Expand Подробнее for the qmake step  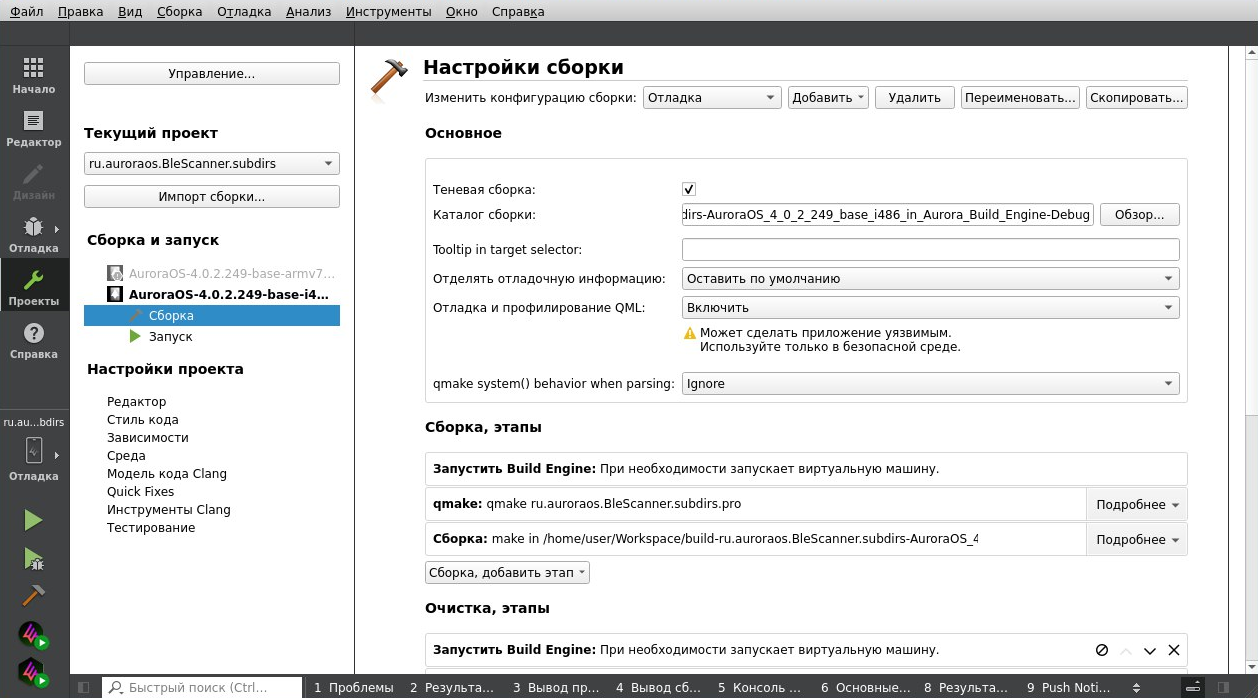click(x=1137, y=505)
